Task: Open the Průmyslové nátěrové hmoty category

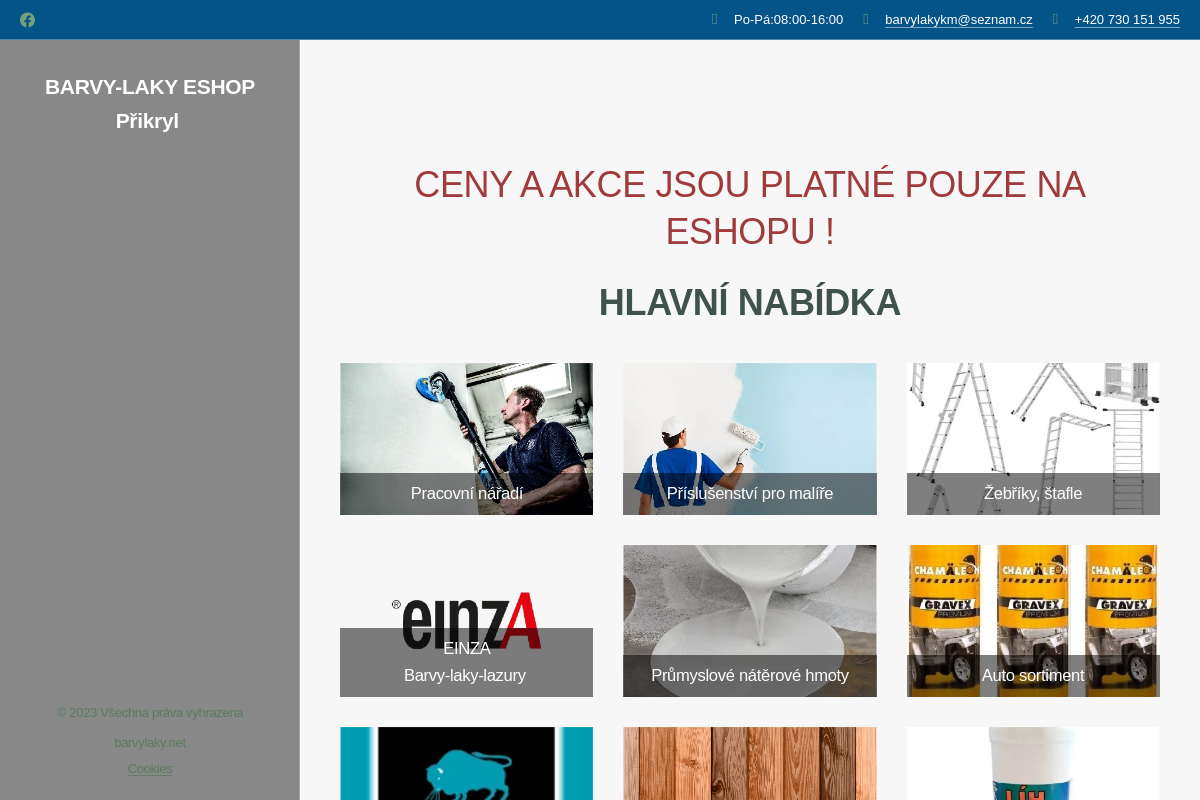Action: point(750,620)
